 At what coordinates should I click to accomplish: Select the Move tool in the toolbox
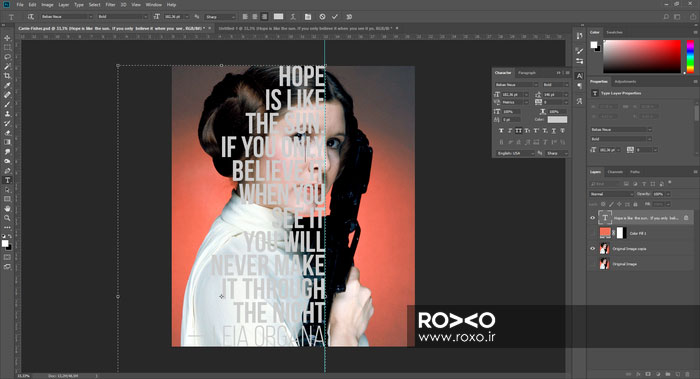click(7, 38)
